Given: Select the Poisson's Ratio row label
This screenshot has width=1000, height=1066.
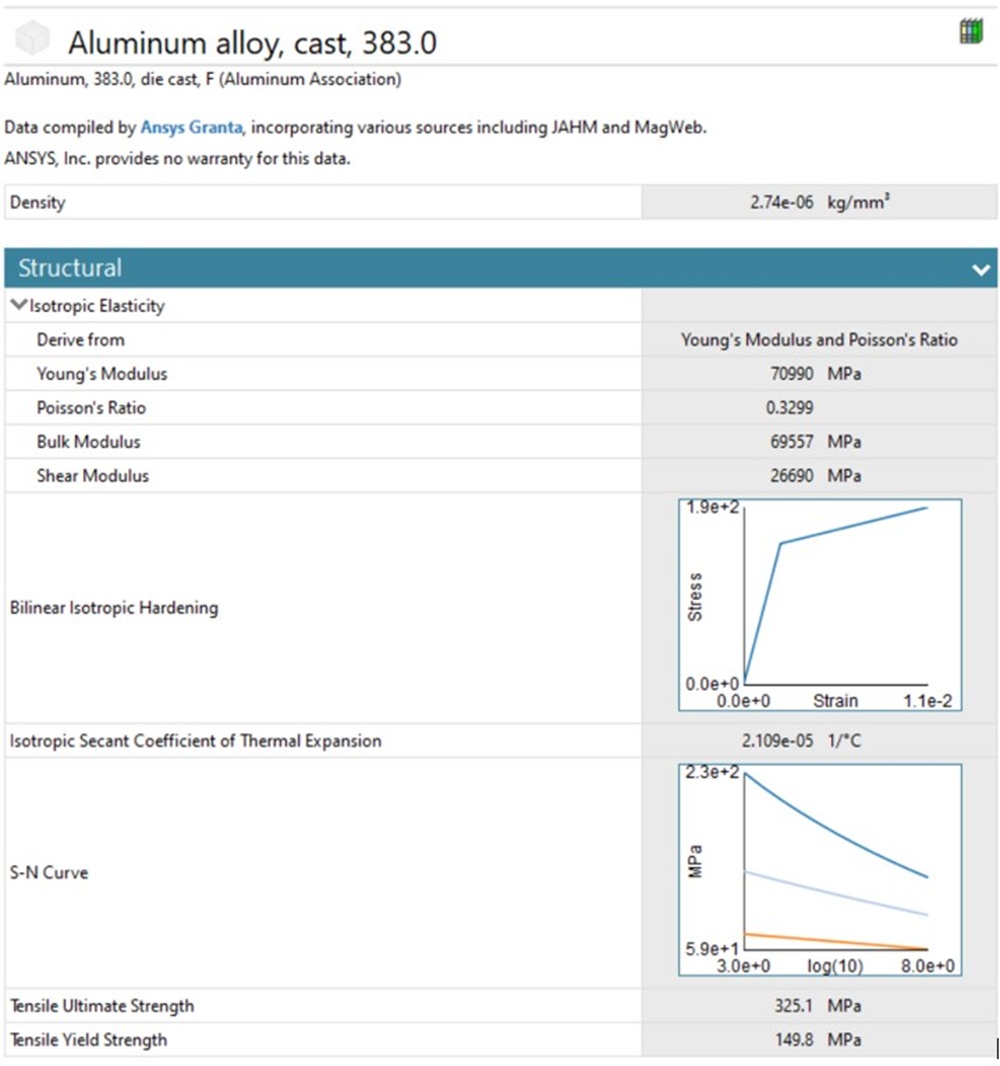Looking at the screenshot, I should [91, 408].
